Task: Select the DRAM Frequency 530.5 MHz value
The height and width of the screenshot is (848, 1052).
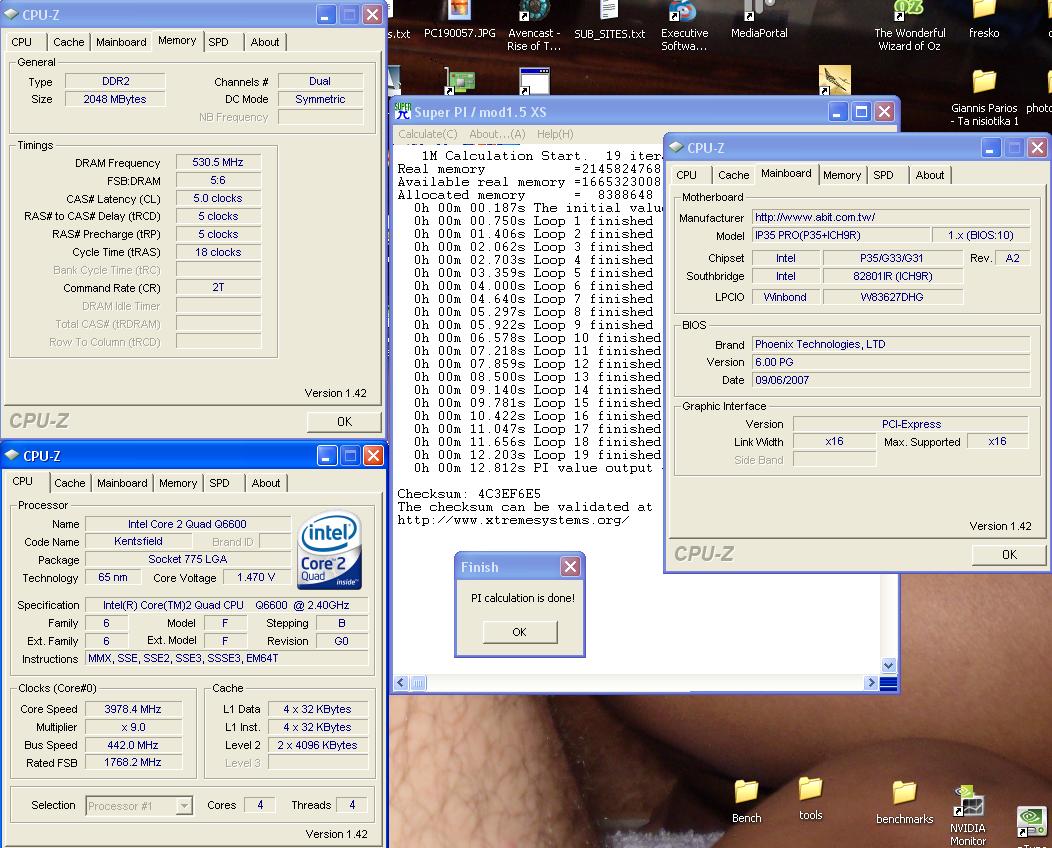Action: (x=218, y=162)
